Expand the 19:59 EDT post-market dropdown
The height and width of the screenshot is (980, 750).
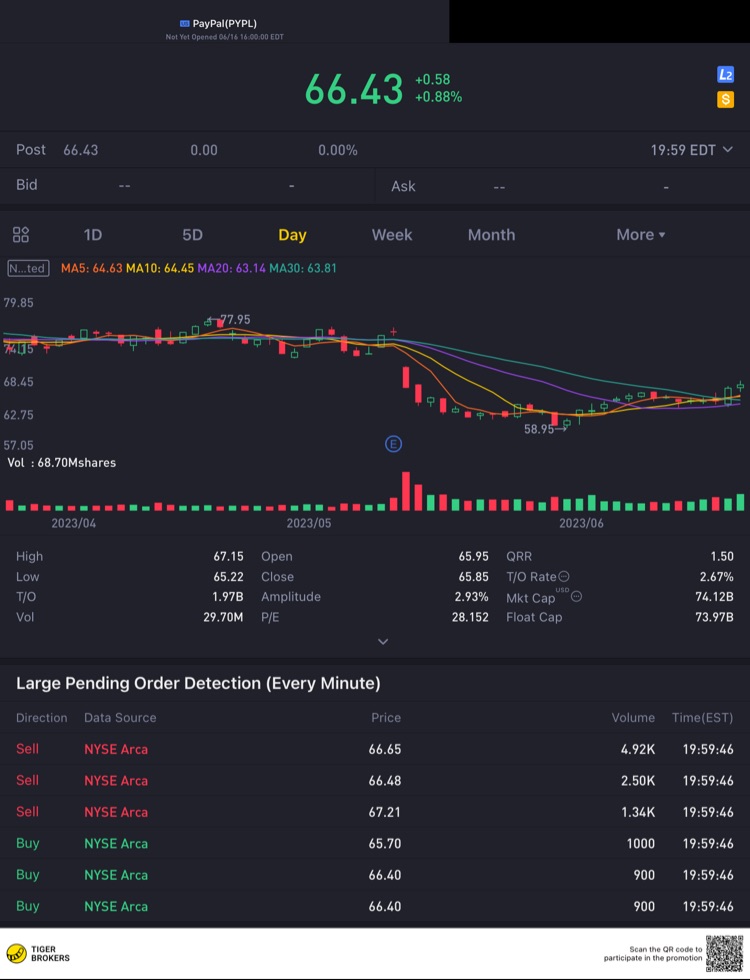[x=691, y=150]
